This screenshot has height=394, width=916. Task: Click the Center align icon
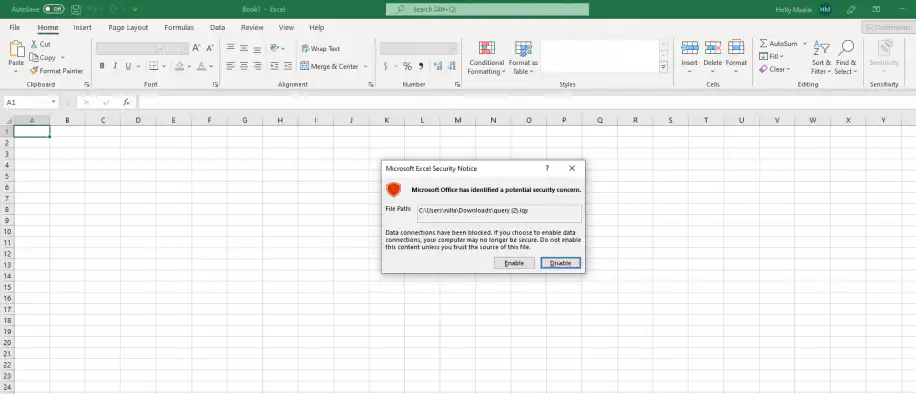(244, 66)
